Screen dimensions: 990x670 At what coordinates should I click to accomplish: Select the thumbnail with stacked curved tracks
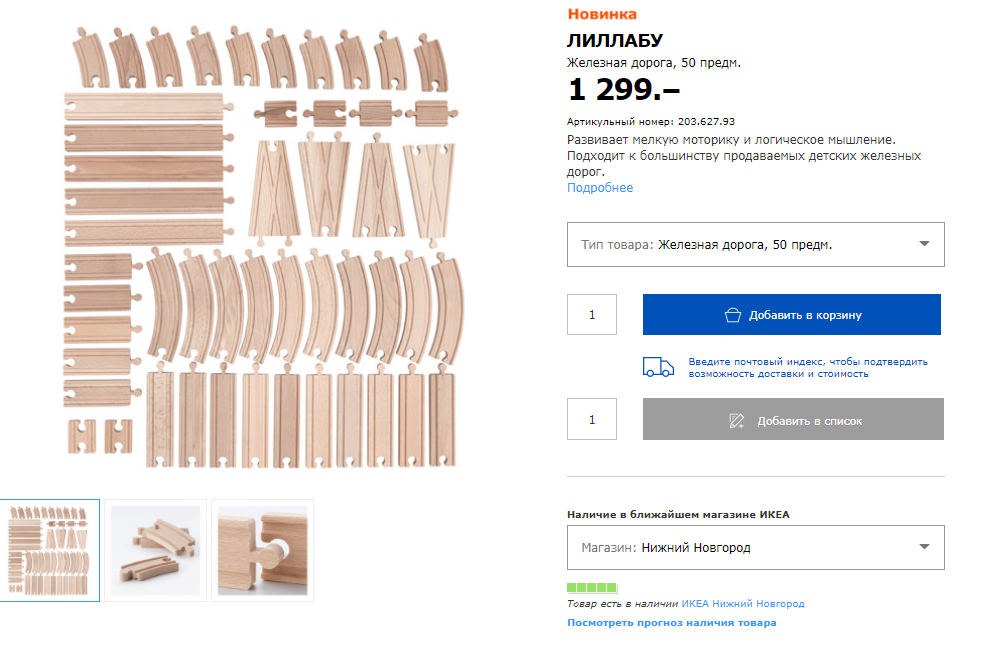tap(156, 550)
